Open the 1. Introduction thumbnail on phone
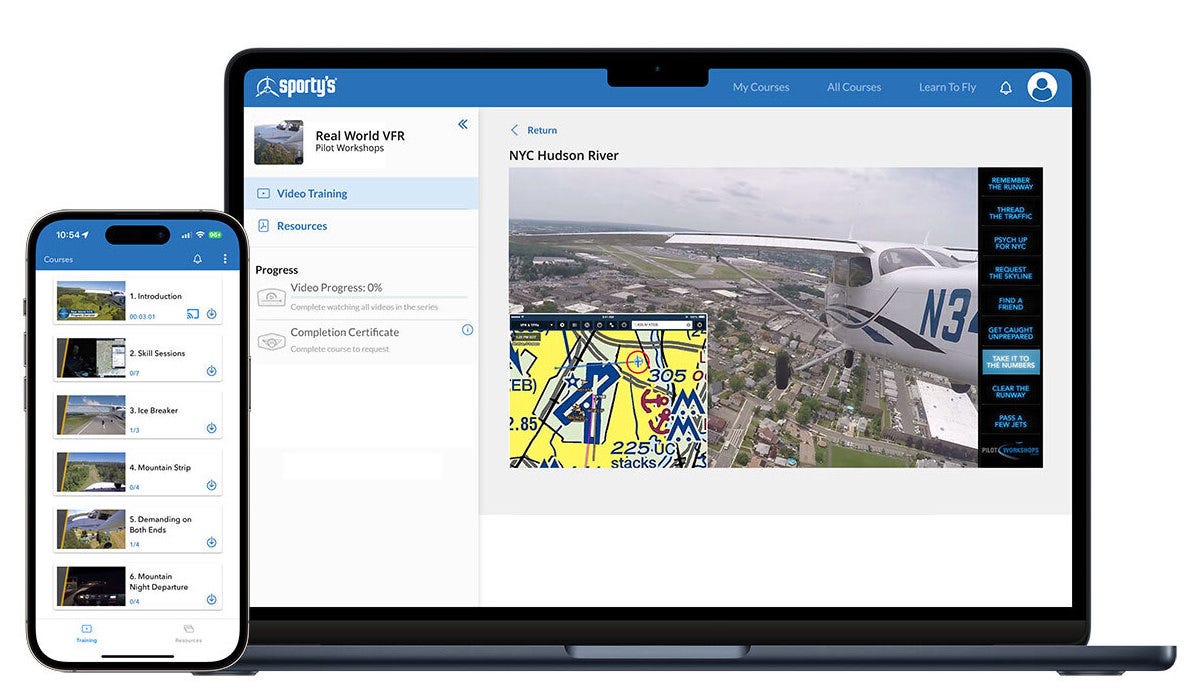The image size is (1194, 699). (91, 301)
